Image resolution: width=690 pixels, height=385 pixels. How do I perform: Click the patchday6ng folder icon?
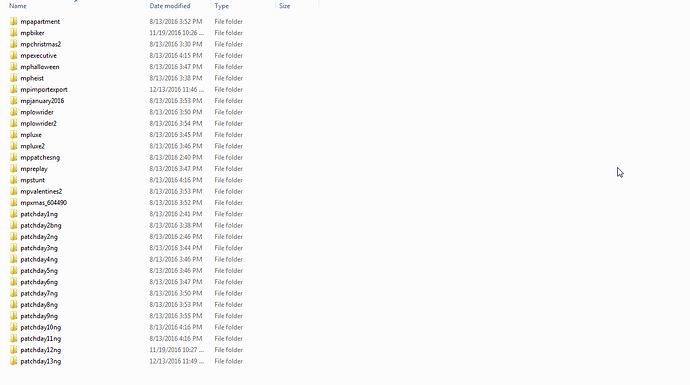(14, 282)
